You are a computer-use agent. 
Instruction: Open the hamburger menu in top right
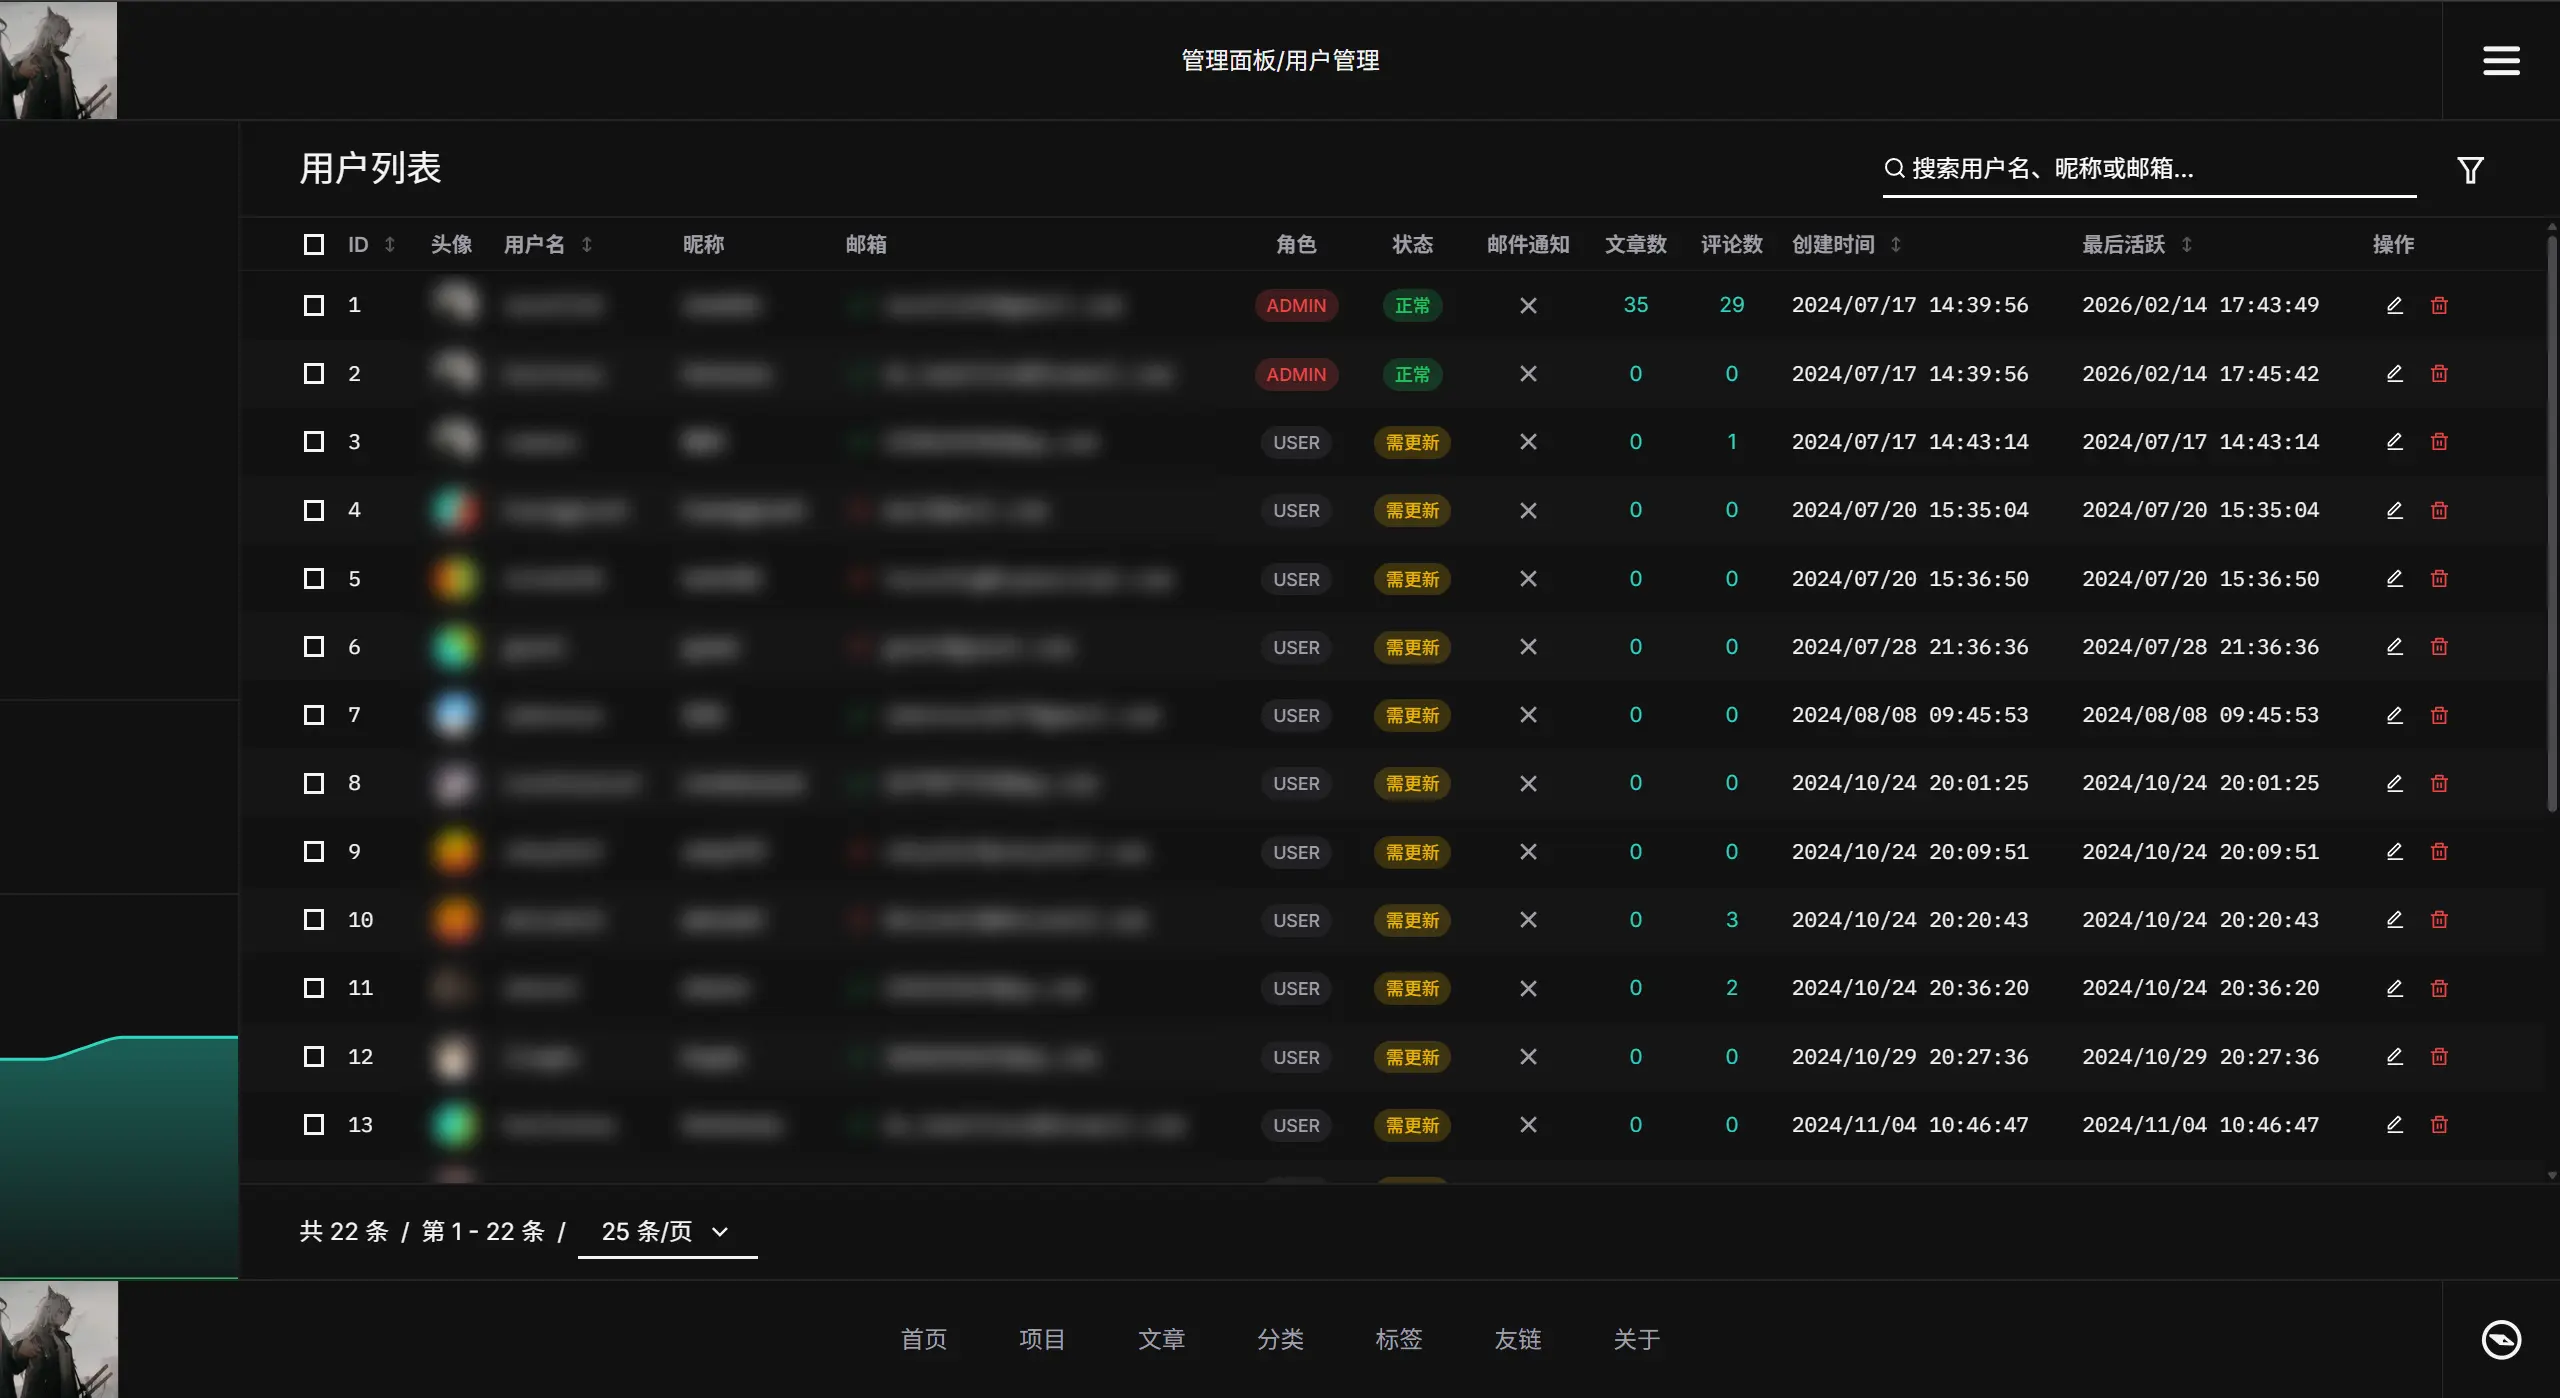[x=2500, y=60]
